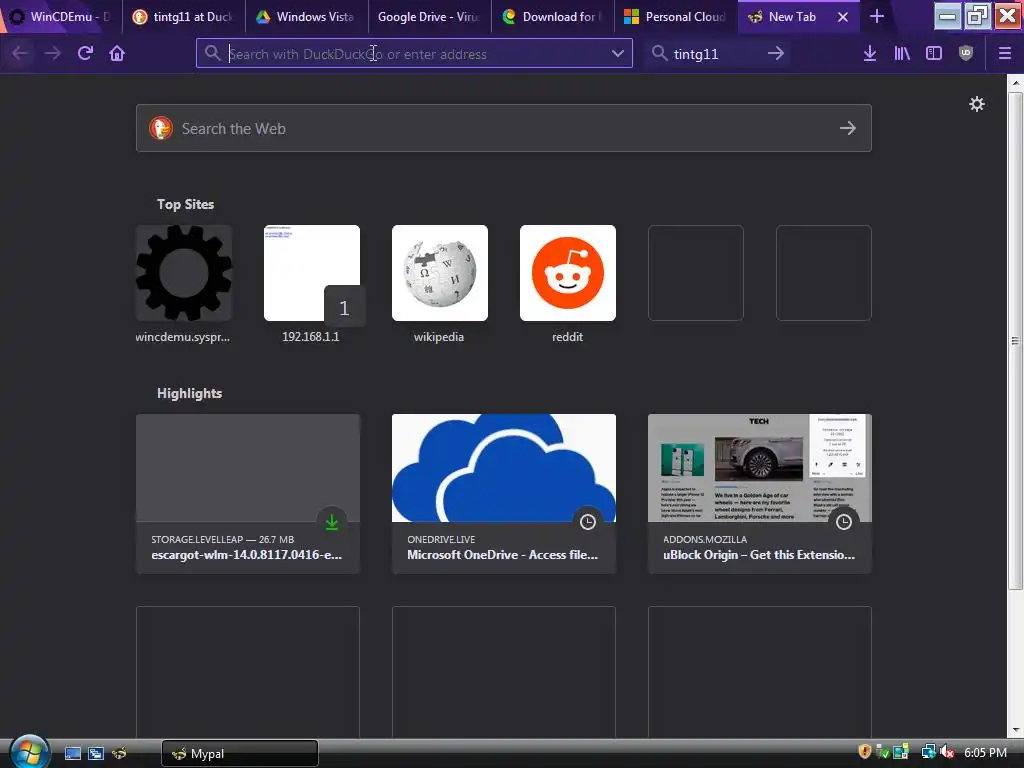1024x768 pixels.
Task: Click the scrollbar down arrow
Action: click(1015, 729)
